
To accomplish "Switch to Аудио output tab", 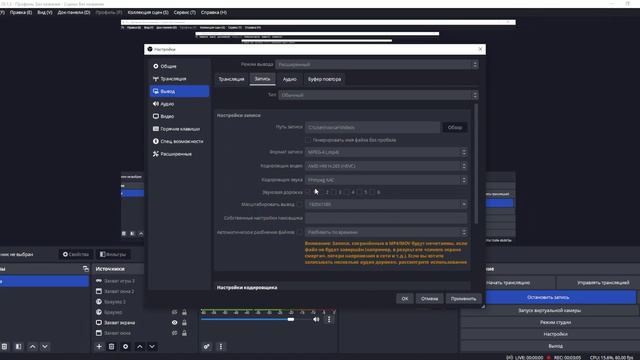I will pyautogui.click(x=289, y=79).
